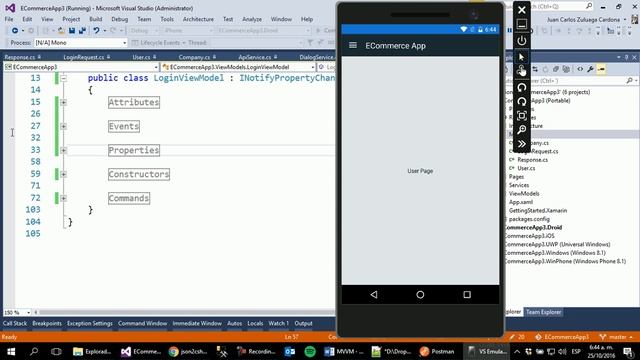
Task: Click the Undo toolbar icon
Action: pyautogui.click(x=96, y=31)
